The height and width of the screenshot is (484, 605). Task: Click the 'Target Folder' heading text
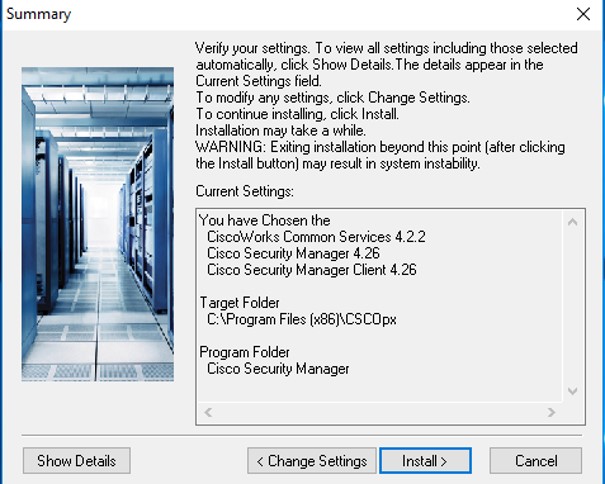239,303
